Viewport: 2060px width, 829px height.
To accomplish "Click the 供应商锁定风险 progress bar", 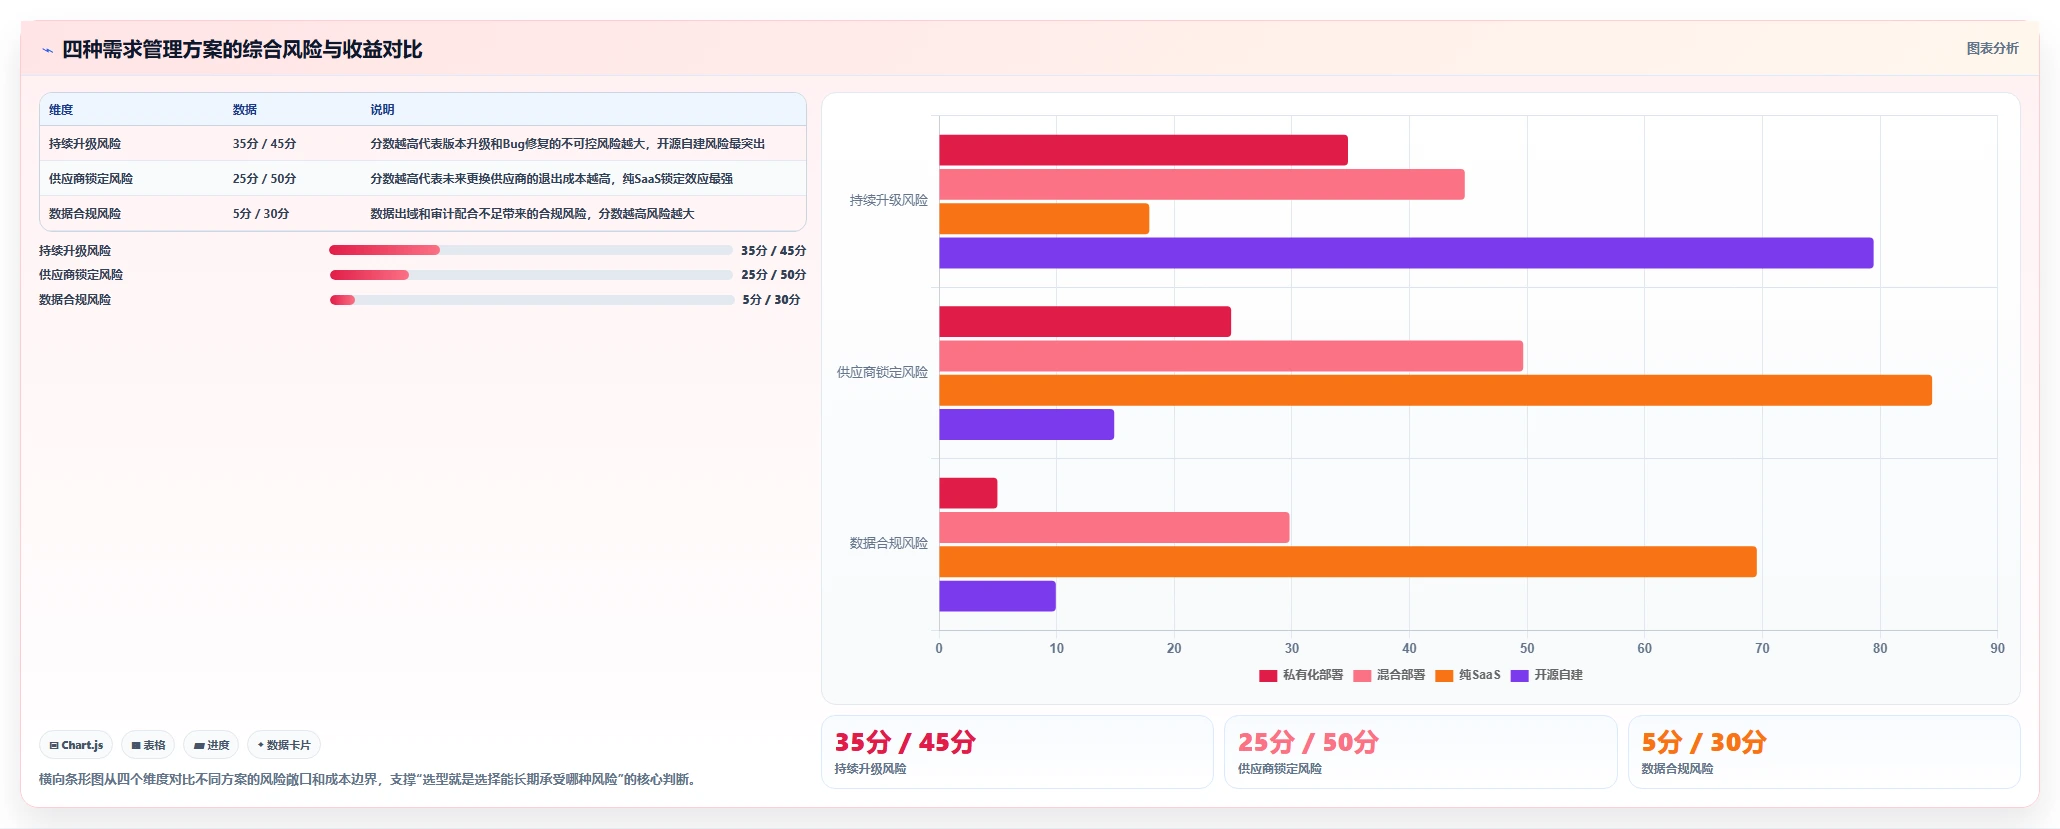I will pyautogui.click(x=531, y=275).
